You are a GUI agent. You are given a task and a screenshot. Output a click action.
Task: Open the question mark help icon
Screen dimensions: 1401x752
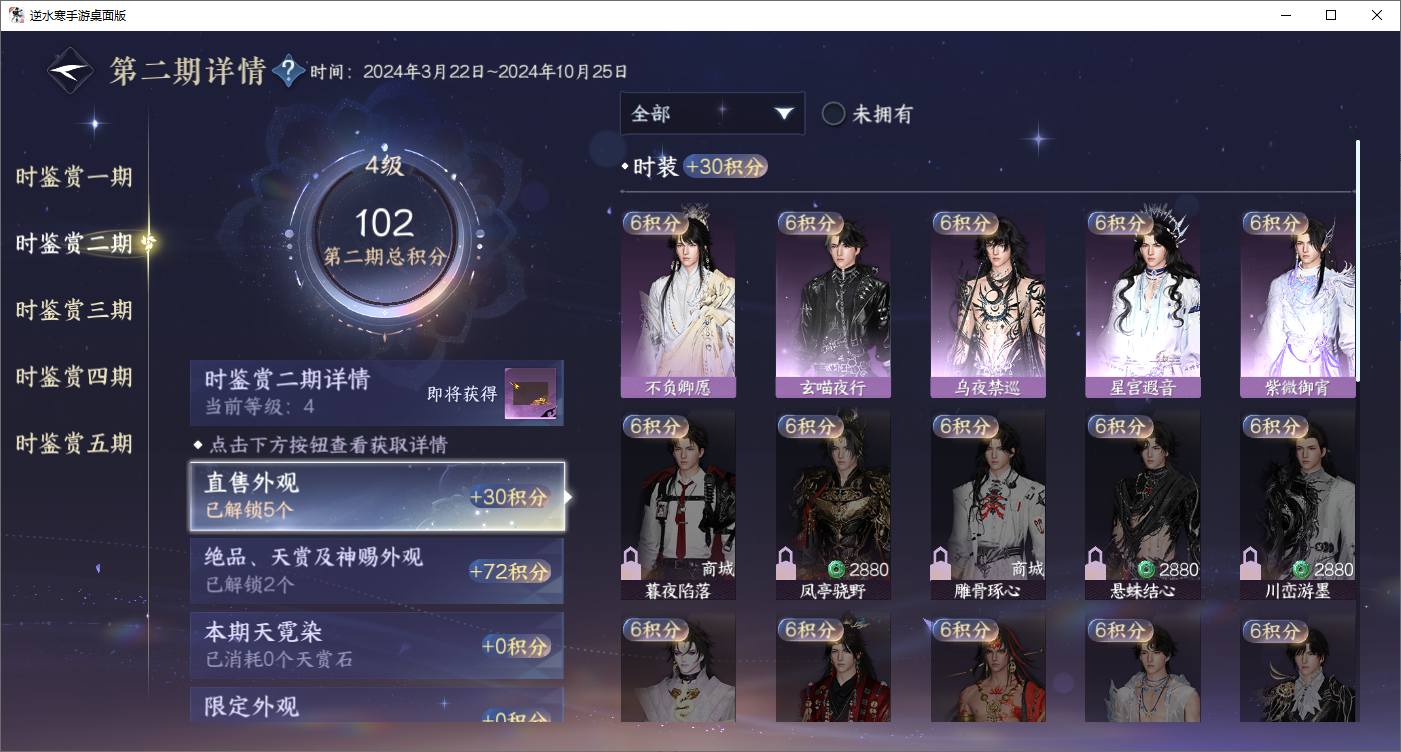tap(288, 71)
